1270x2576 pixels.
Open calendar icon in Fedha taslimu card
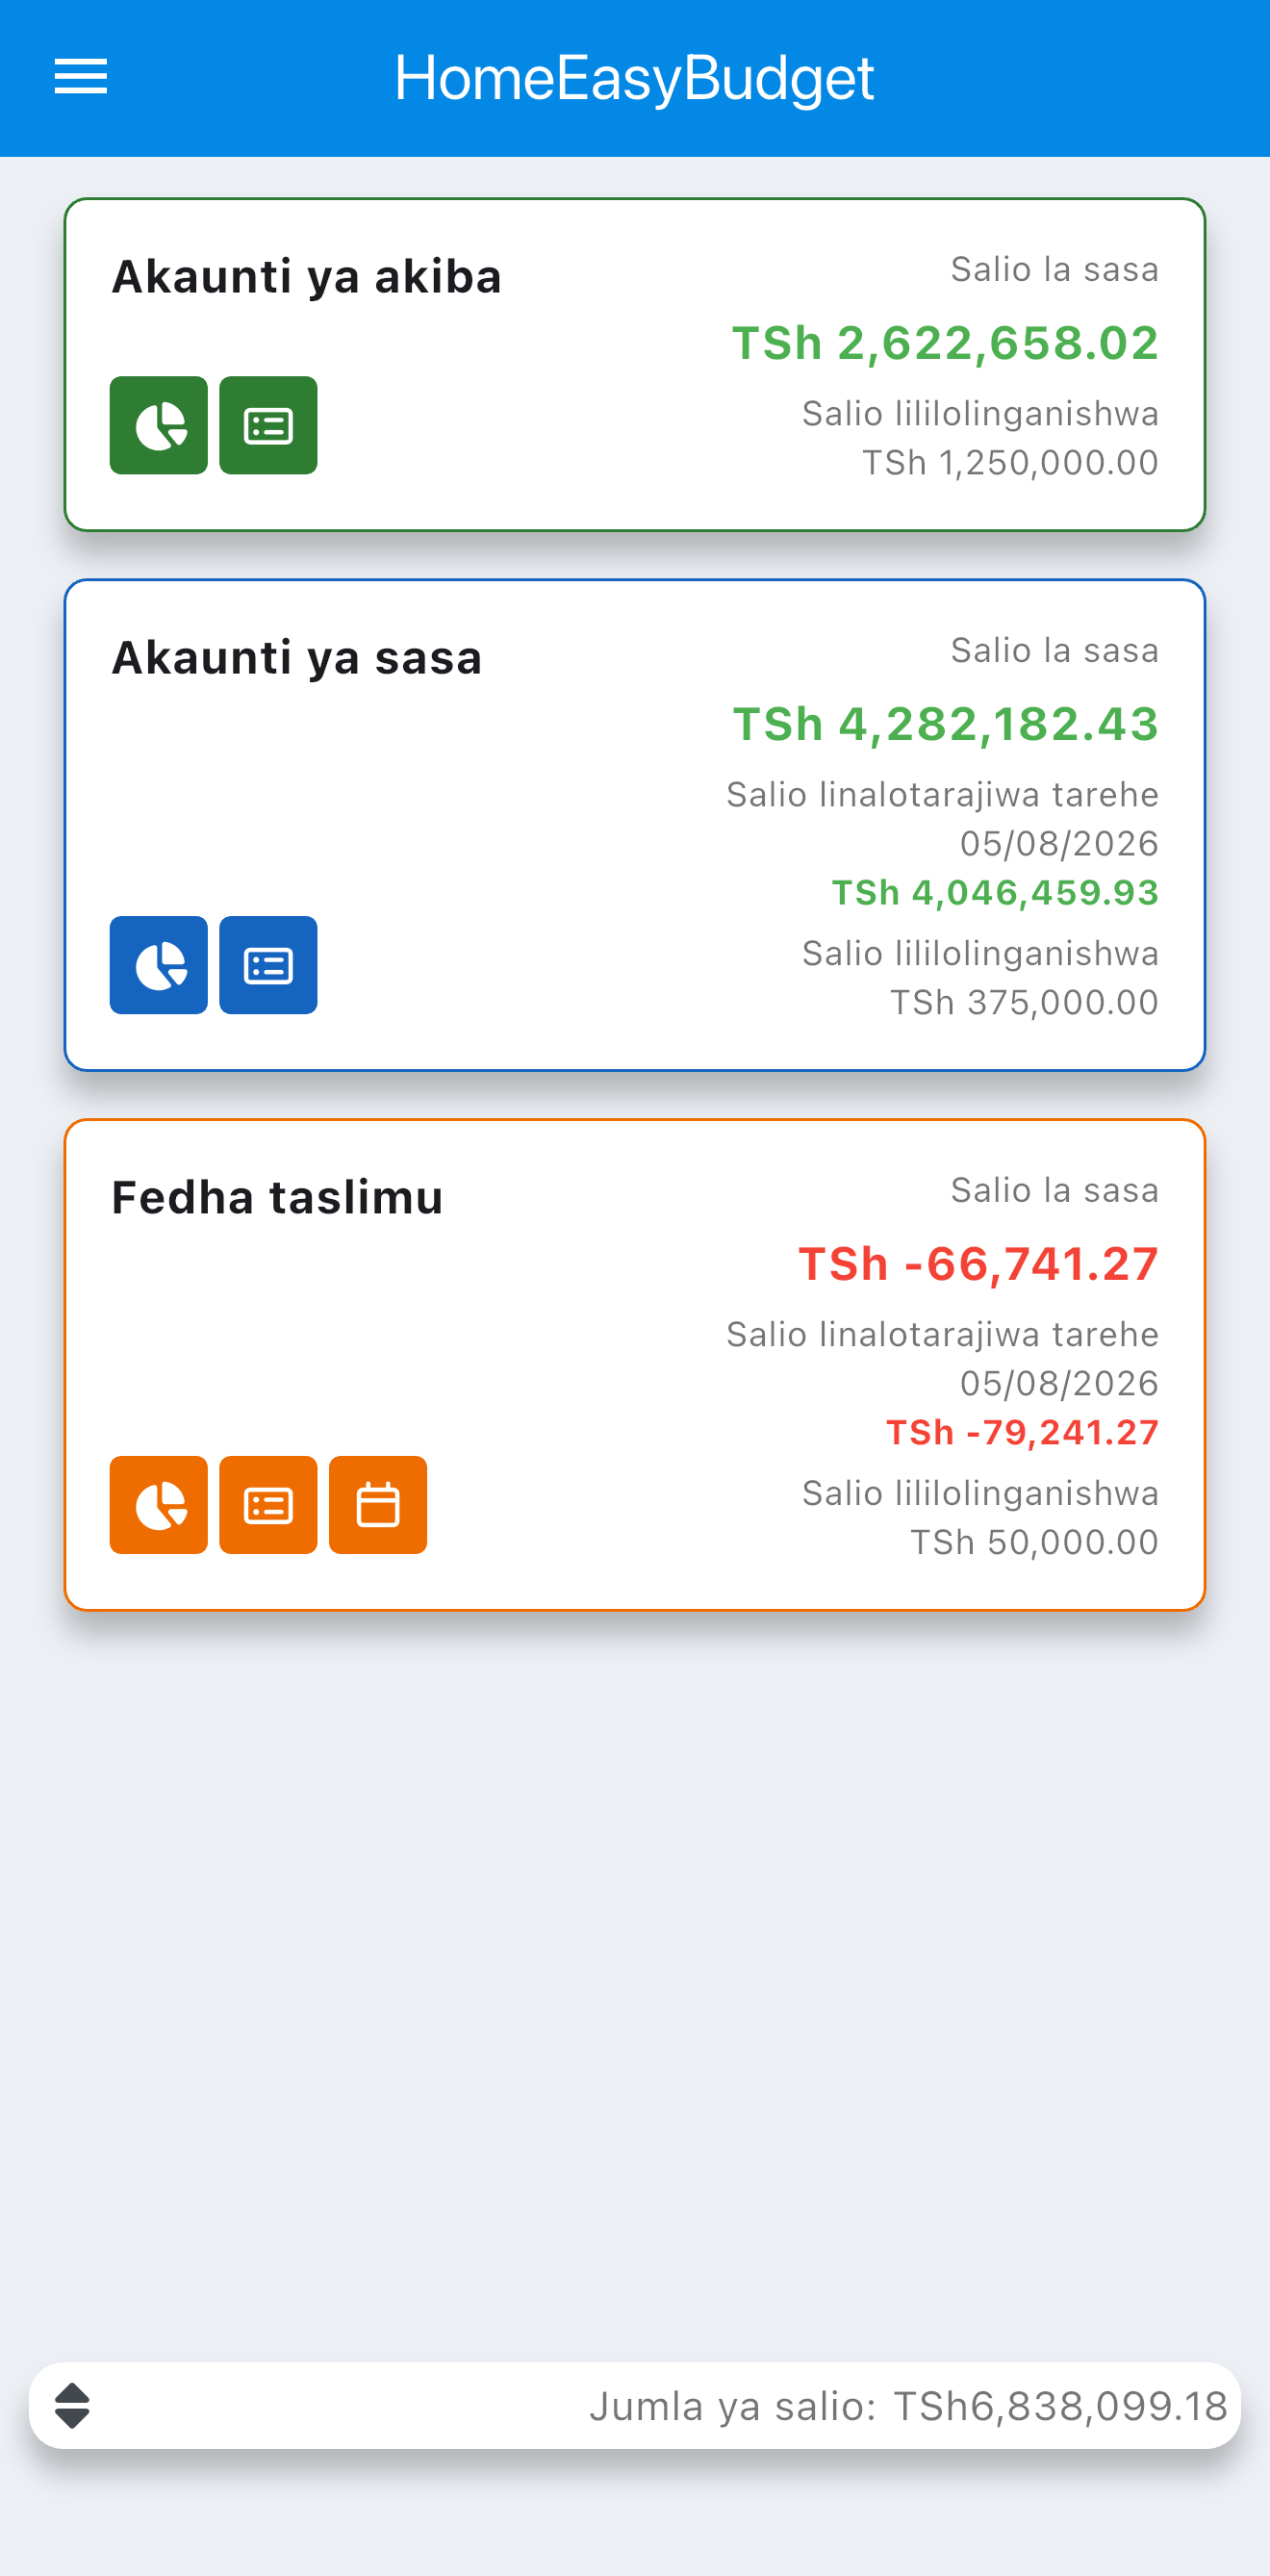378,1505
